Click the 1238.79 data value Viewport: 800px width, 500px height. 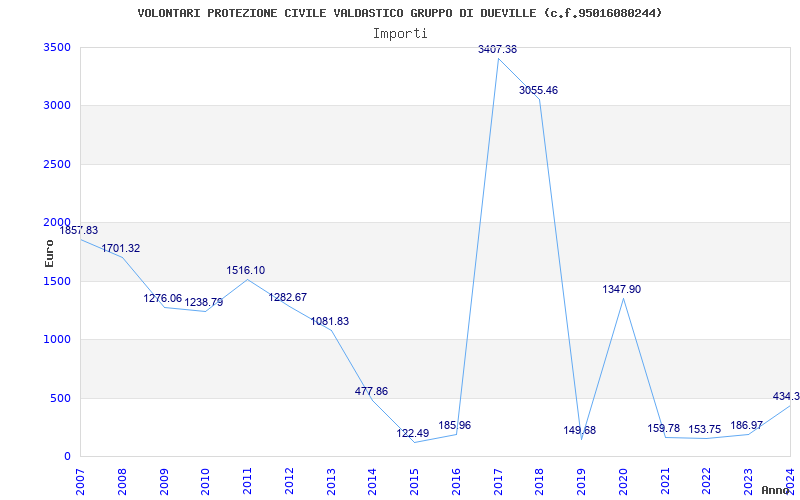pos(204,303)
